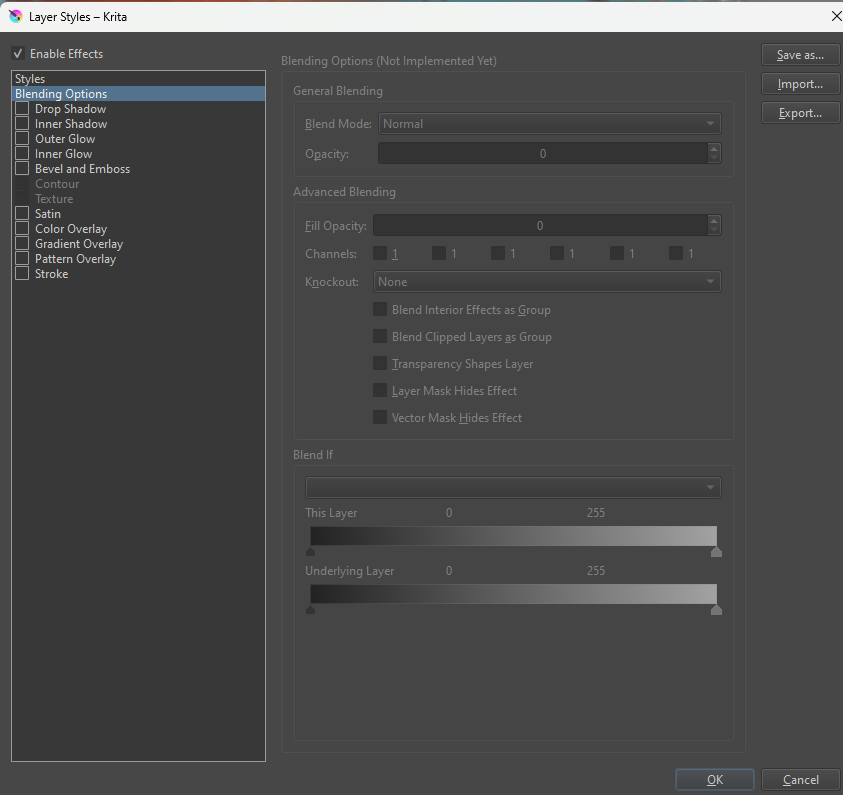Click the This Layer gradient slider
Viewport: 843px width, 795px height.
513,536
